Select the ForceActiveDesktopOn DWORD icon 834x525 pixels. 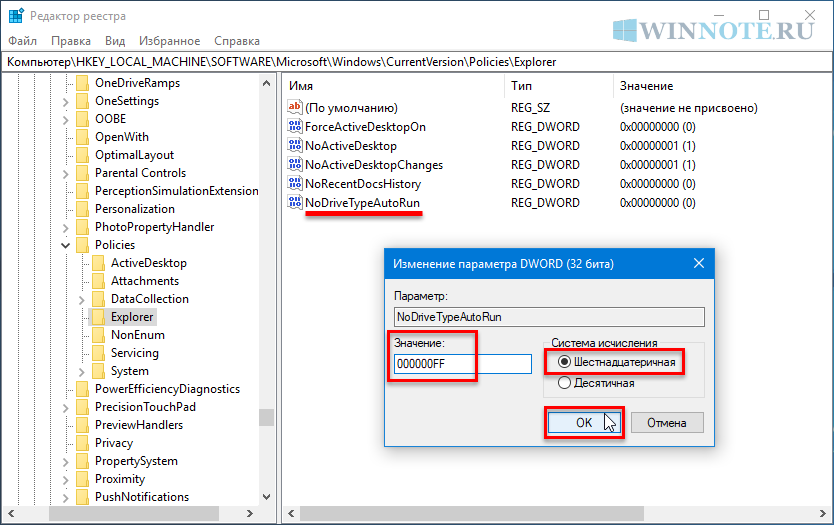tap(295, 127)
